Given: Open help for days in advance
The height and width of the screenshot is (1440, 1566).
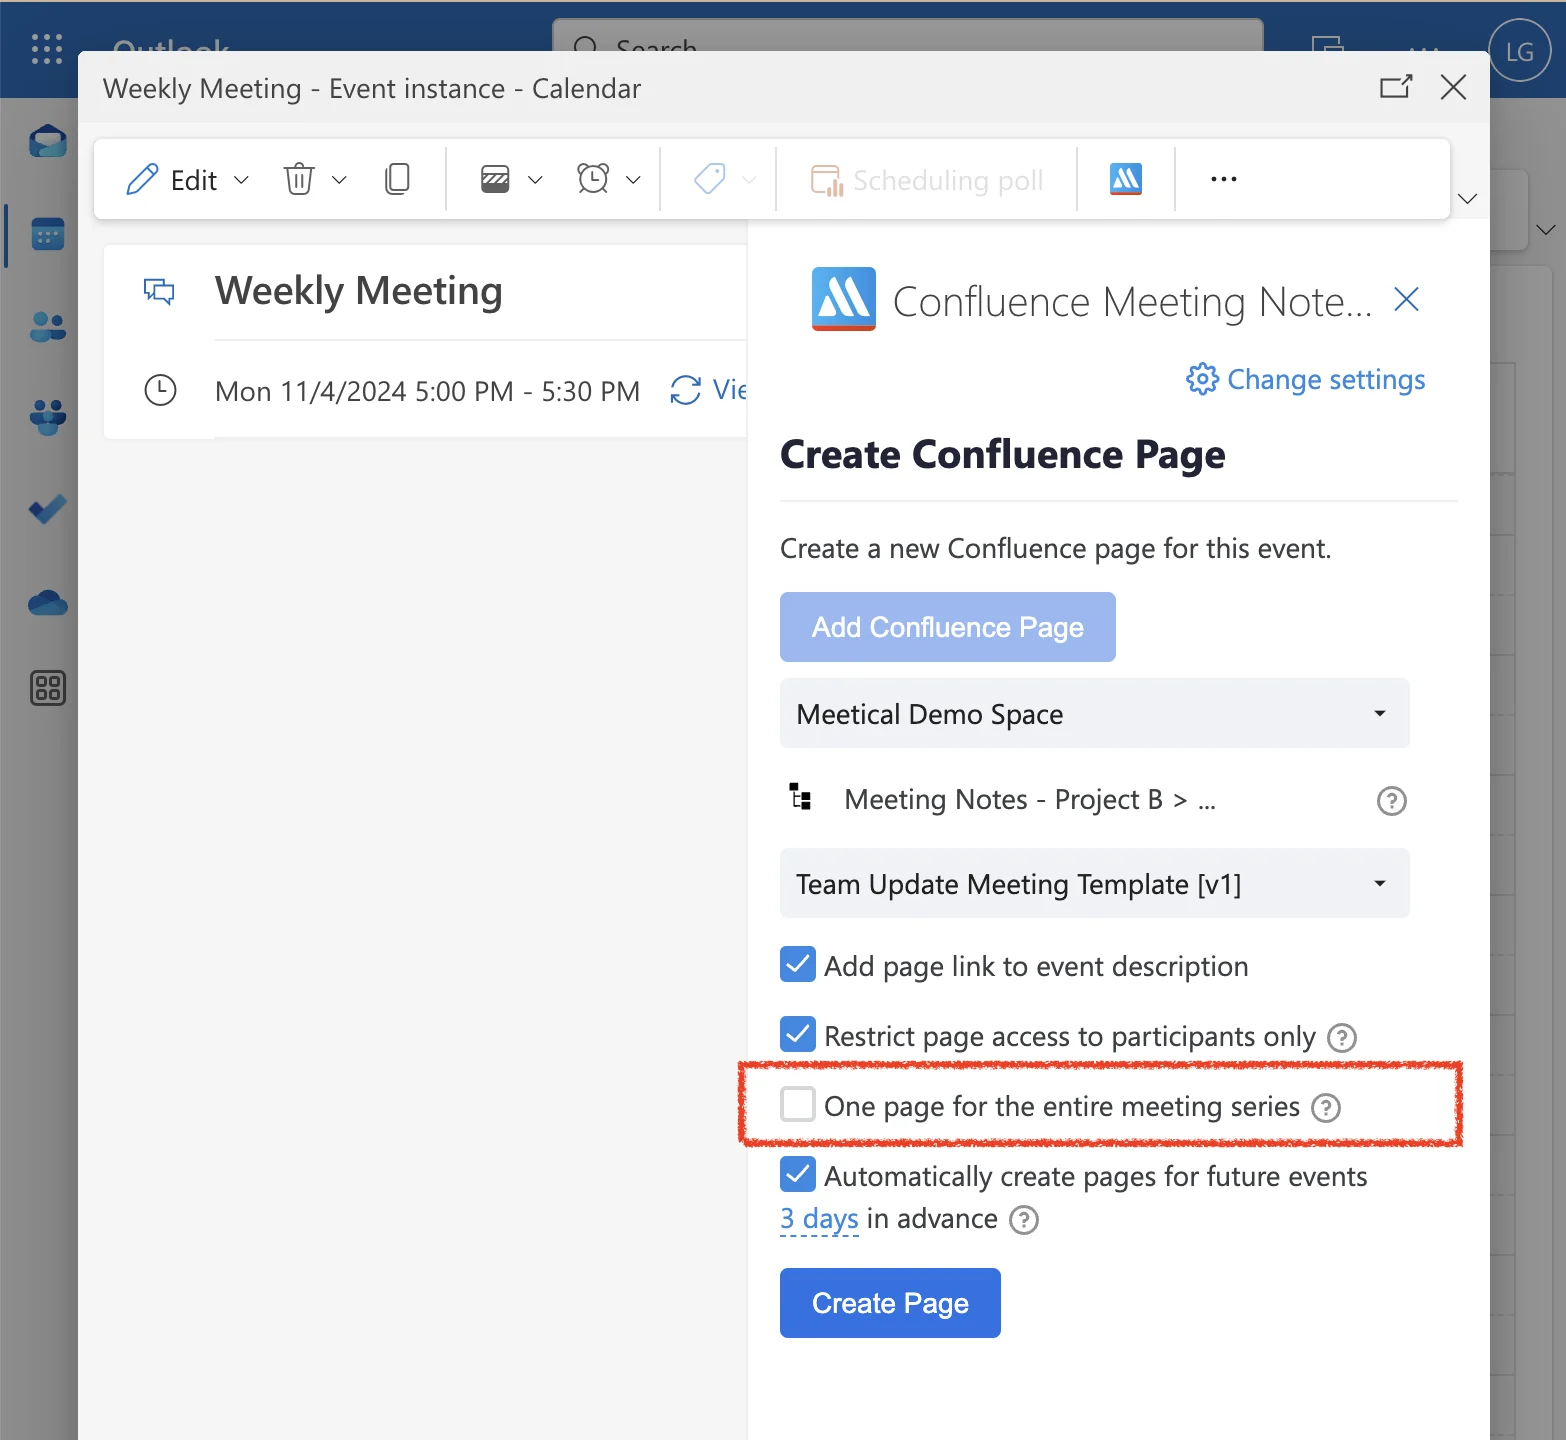Looking at the screenshot, I should tap(1023, 1220).
